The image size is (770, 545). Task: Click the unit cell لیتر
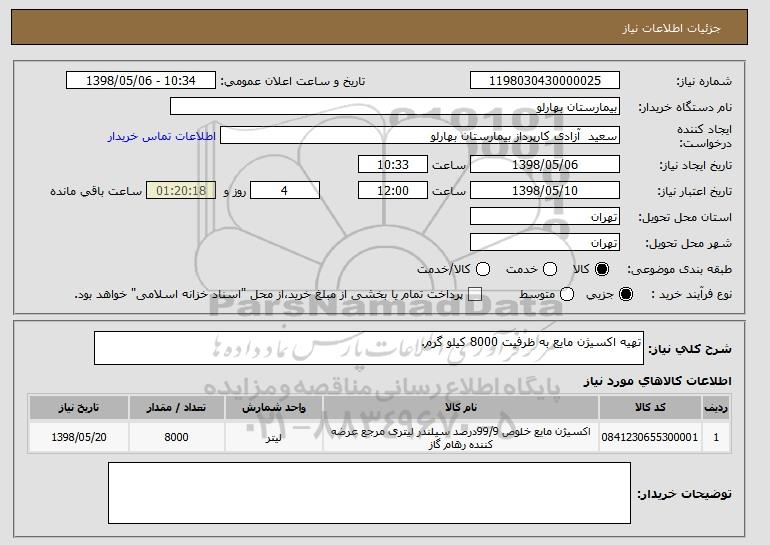(x=274, y=437)
